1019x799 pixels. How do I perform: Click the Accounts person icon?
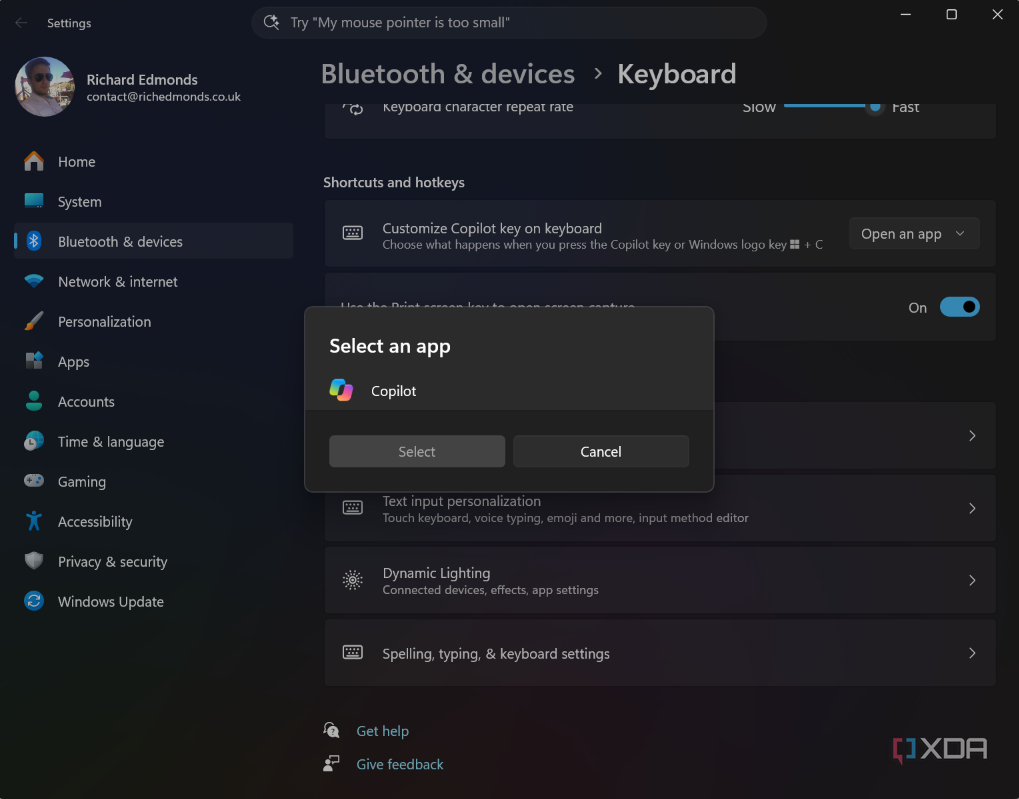tap(34, 401)
